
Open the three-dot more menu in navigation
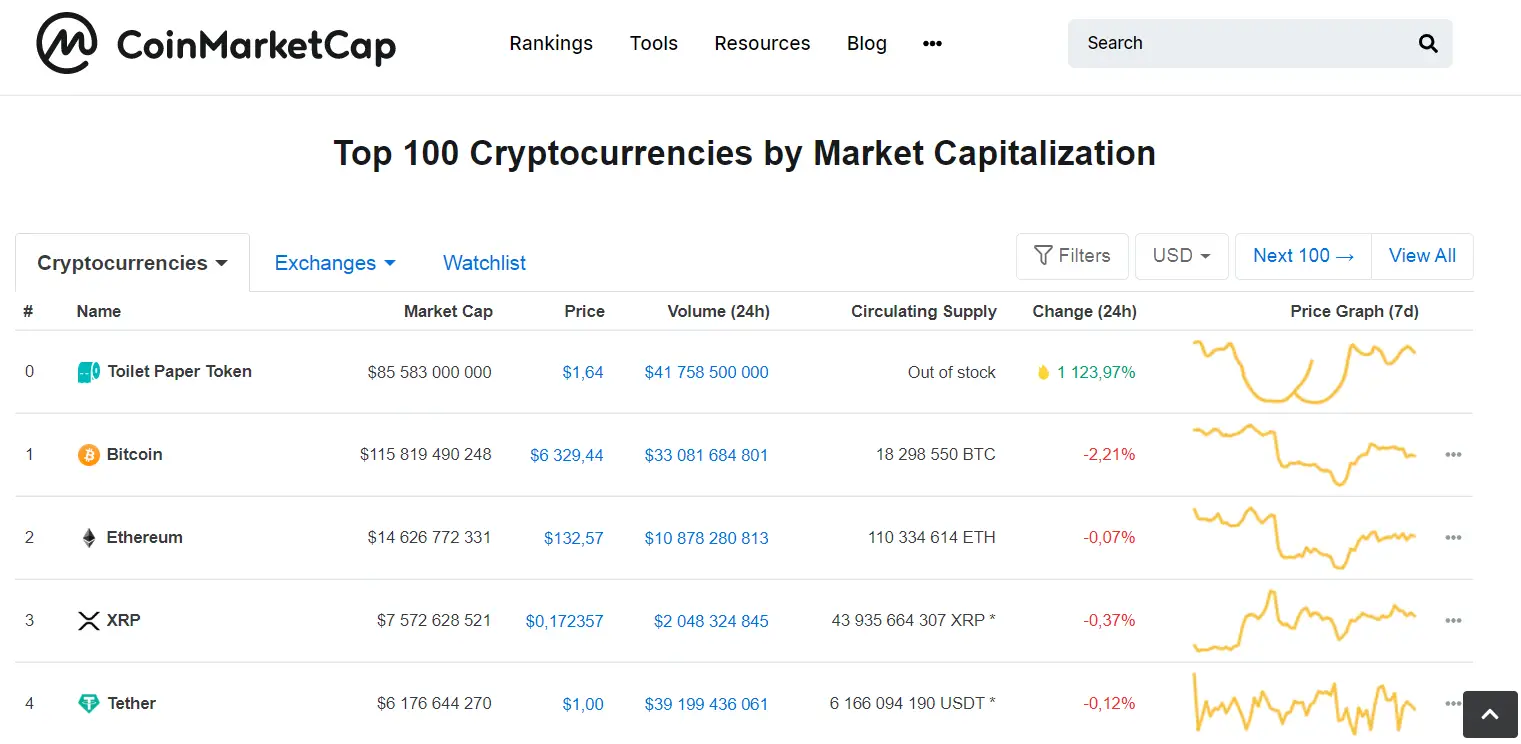[932, 43]
